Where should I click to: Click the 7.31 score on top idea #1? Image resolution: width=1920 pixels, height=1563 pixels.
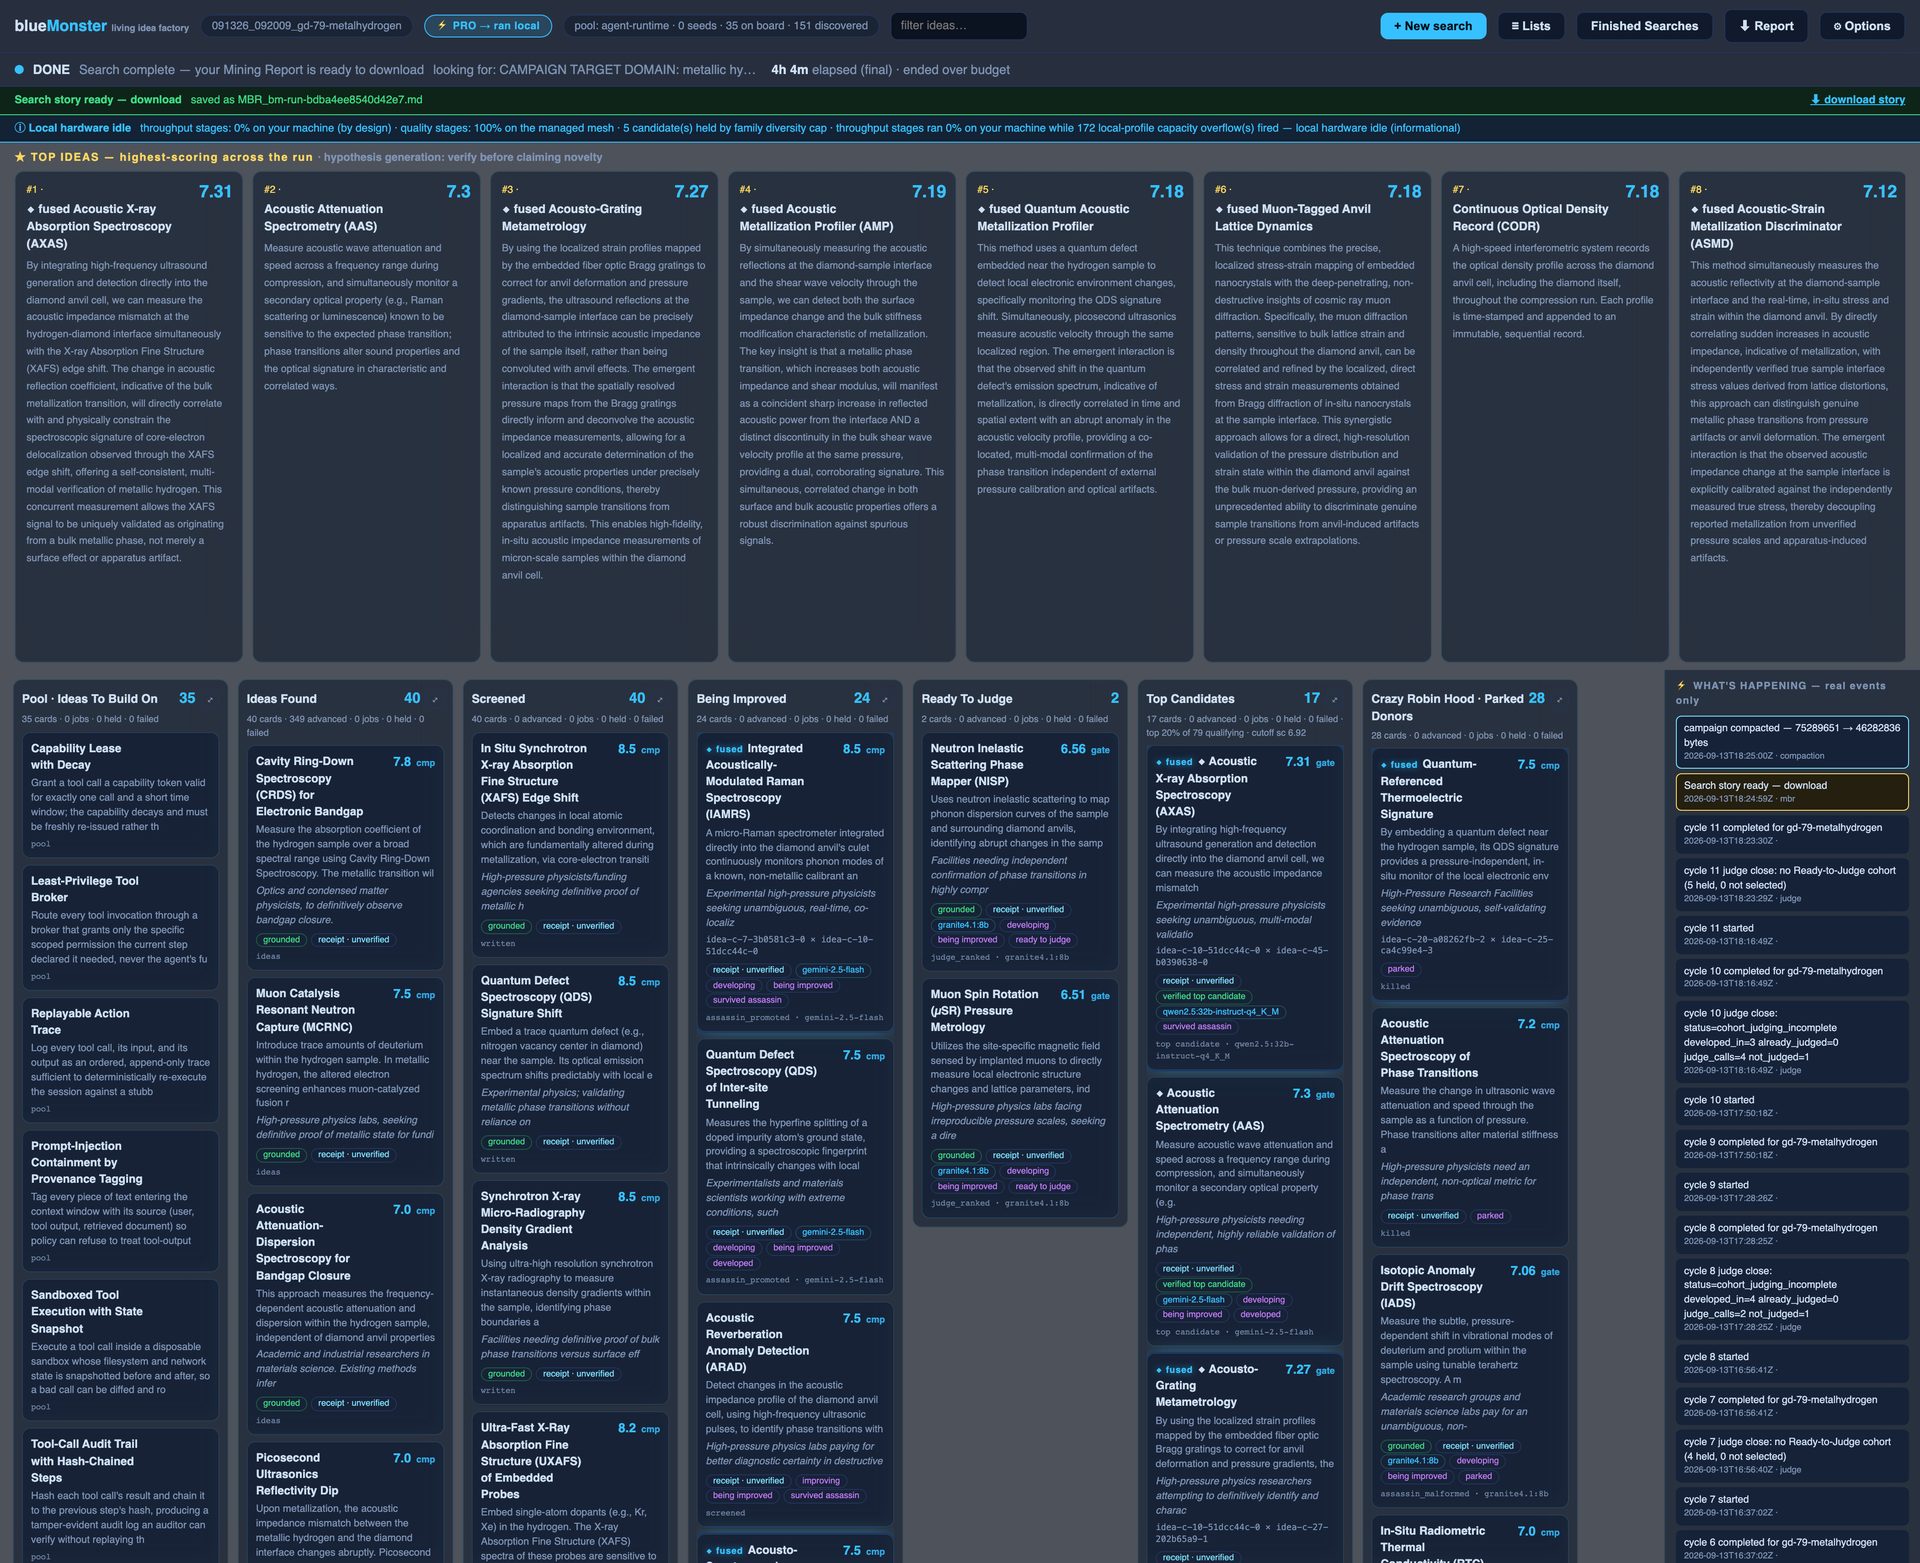215,192
